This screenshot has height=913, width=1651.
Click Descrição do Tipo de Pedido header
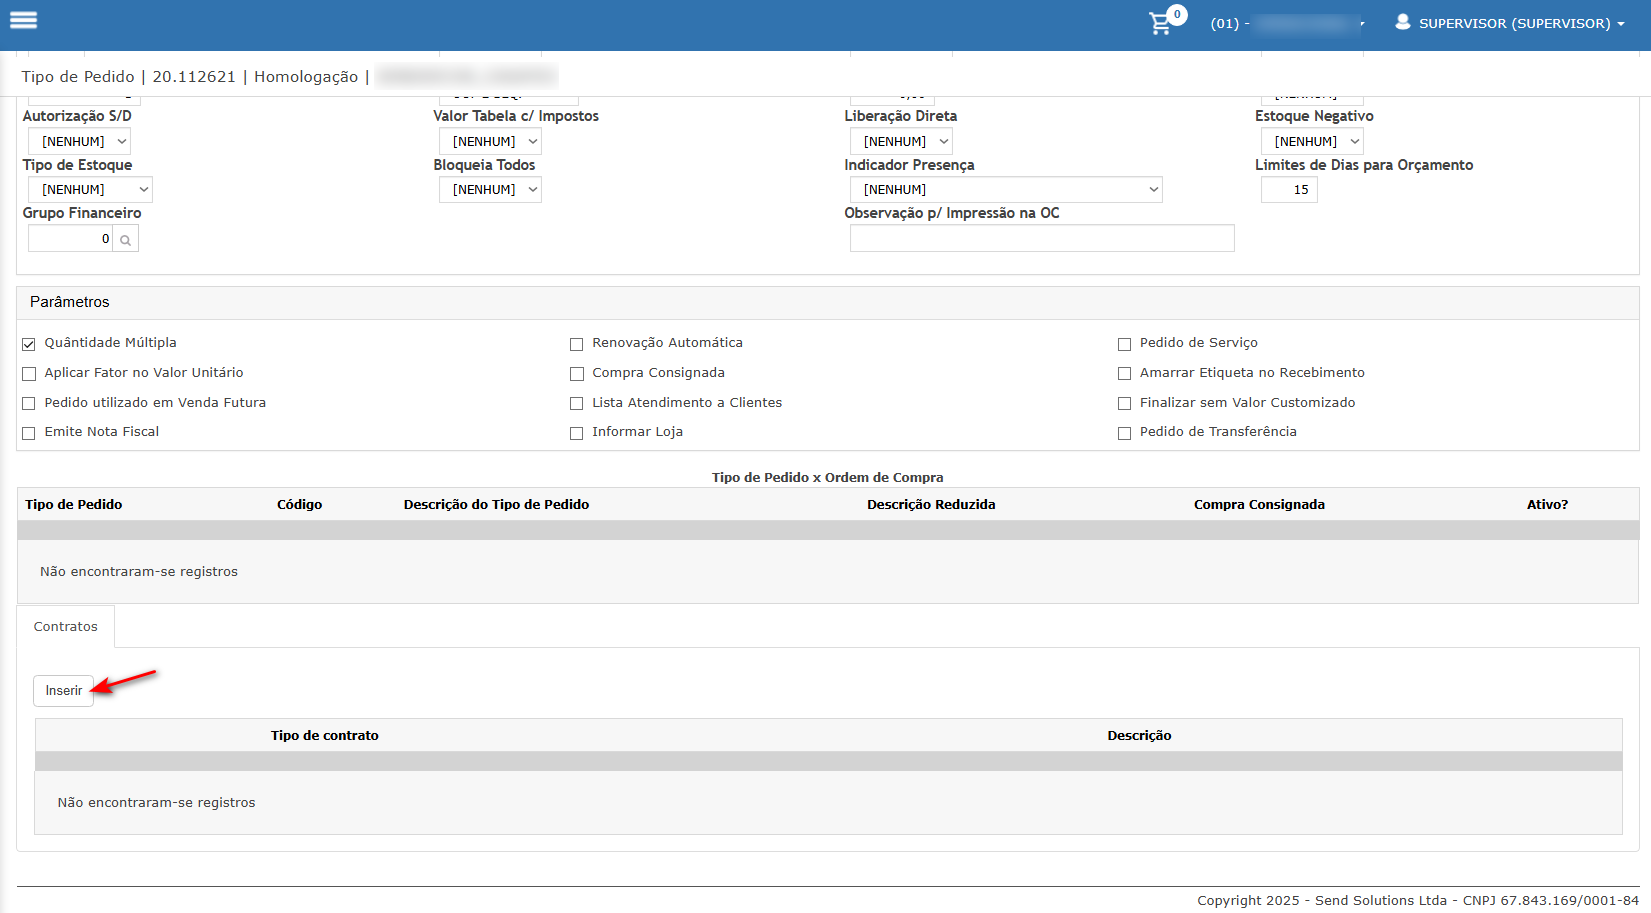coord(497,505)
